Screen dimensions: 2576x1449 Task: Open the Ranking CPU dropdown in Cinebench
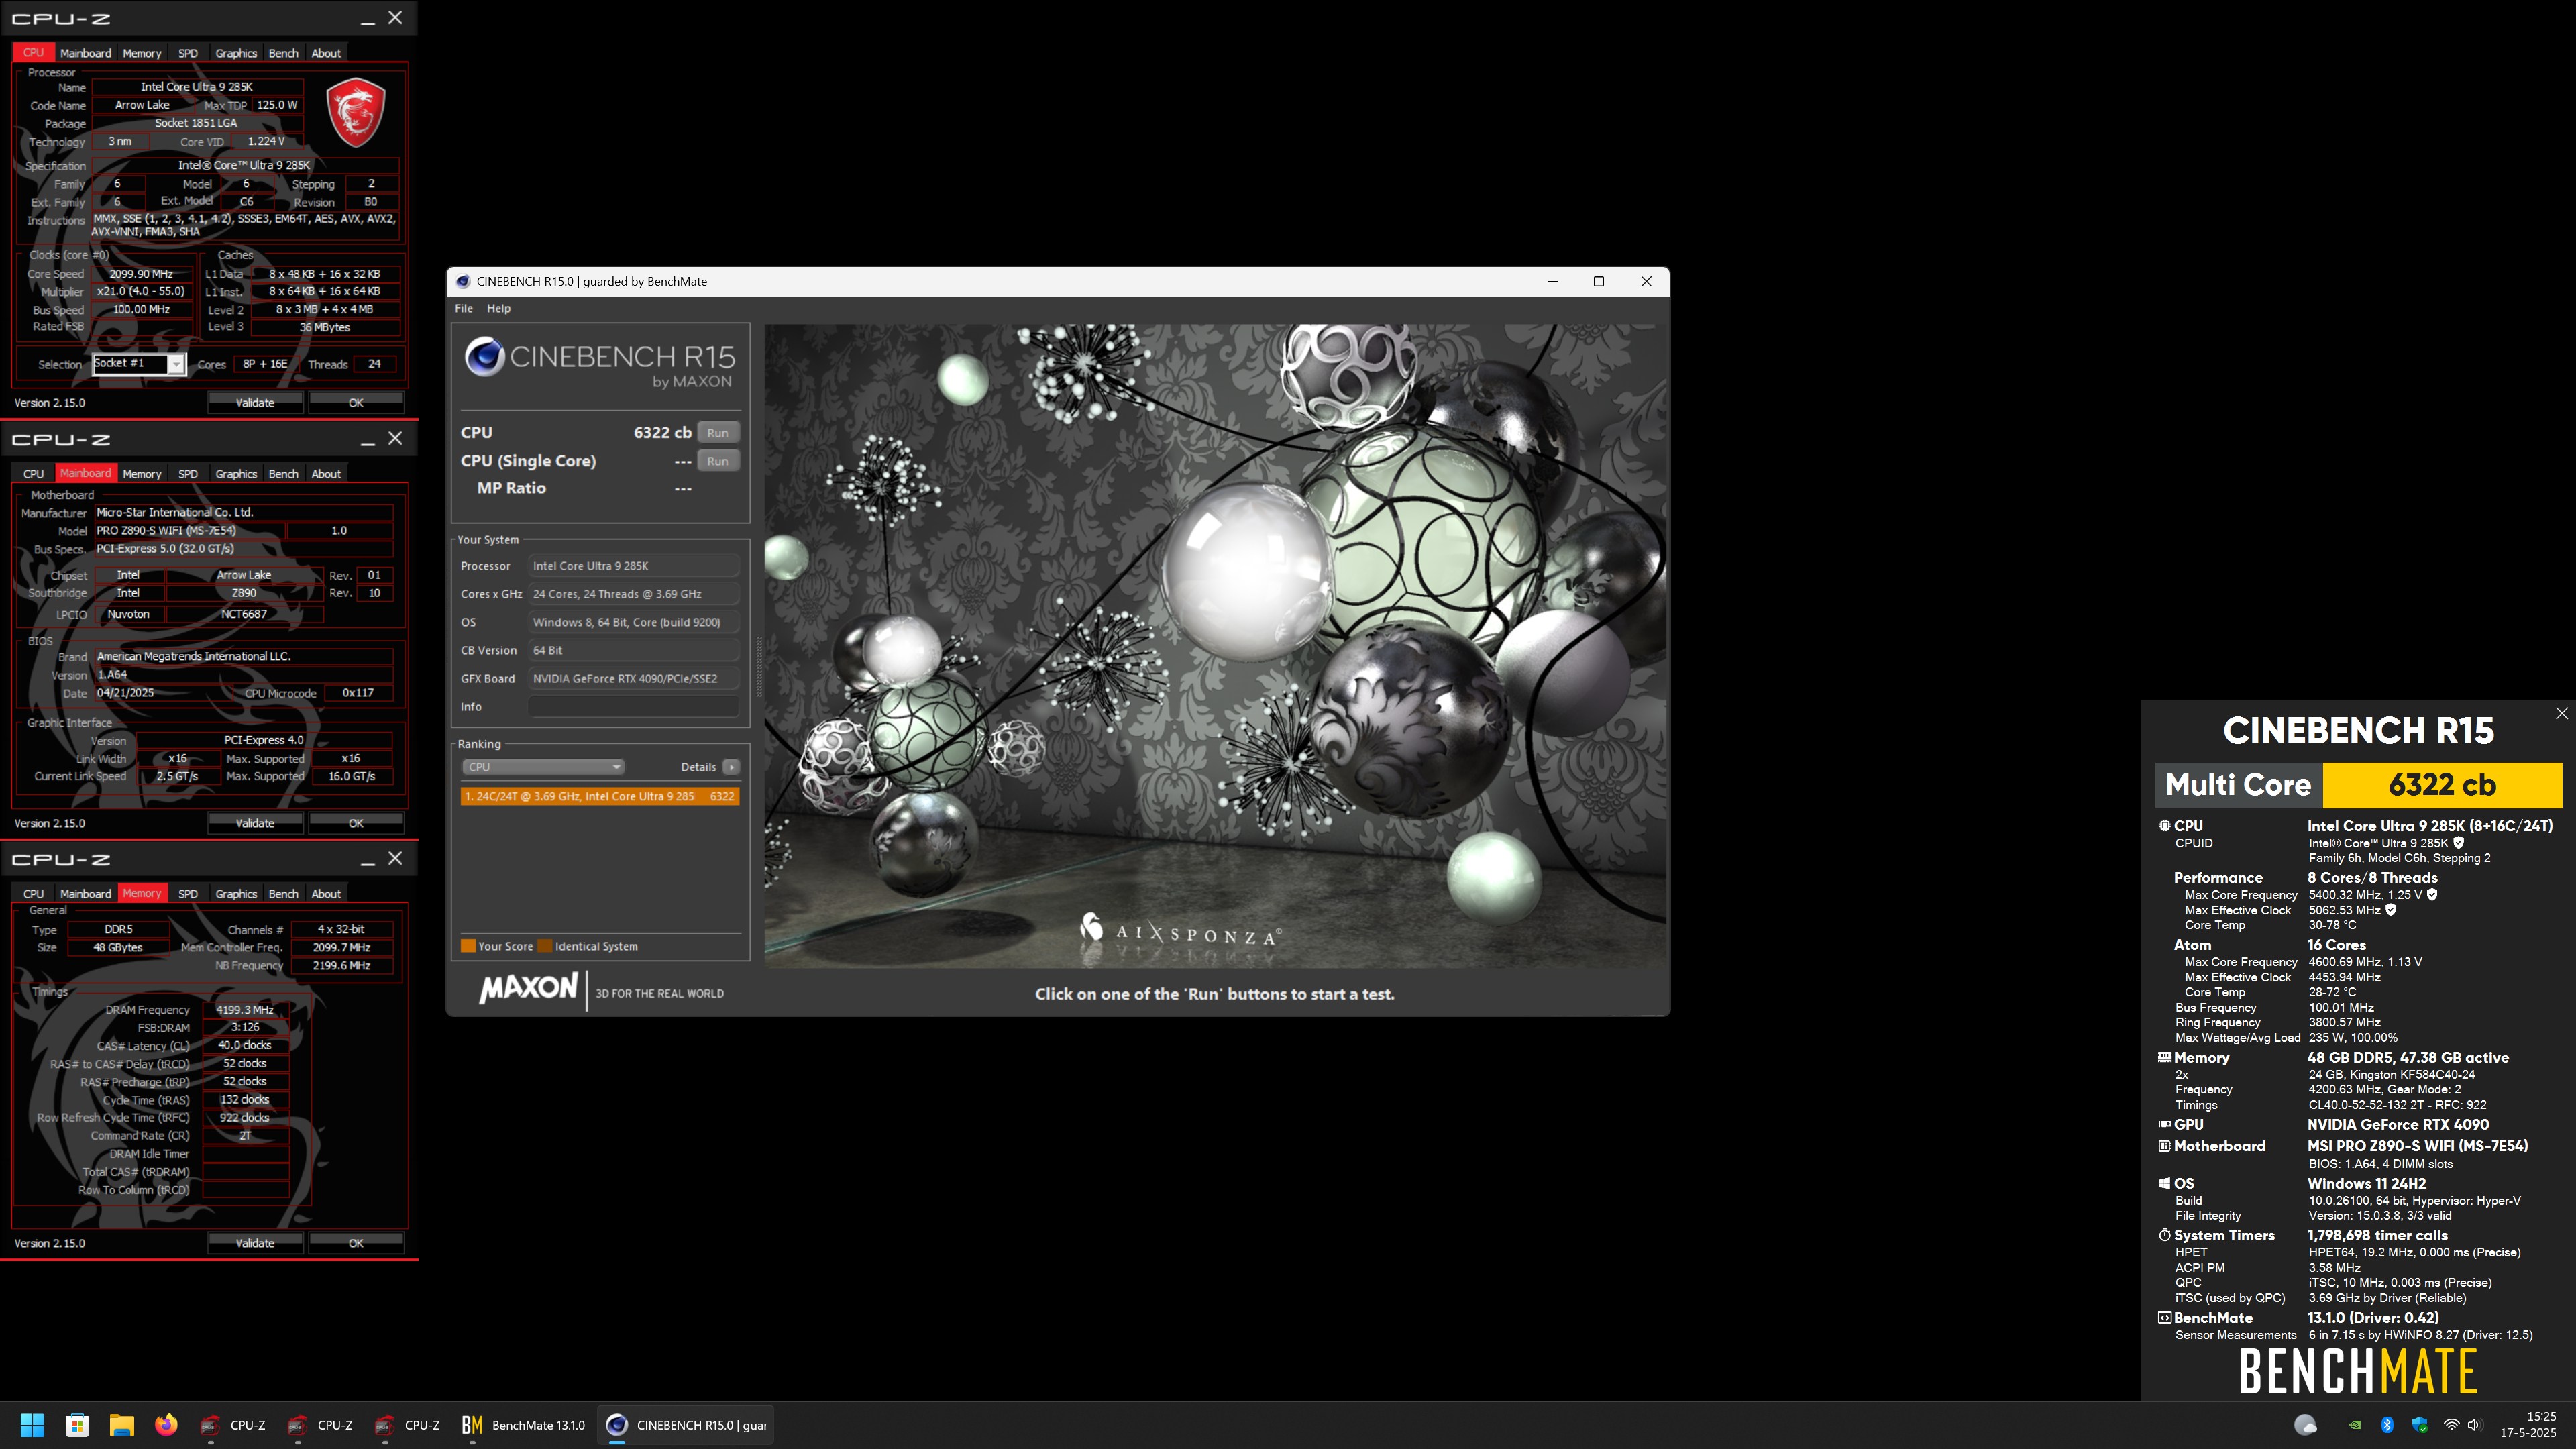(x=543, y=767)
